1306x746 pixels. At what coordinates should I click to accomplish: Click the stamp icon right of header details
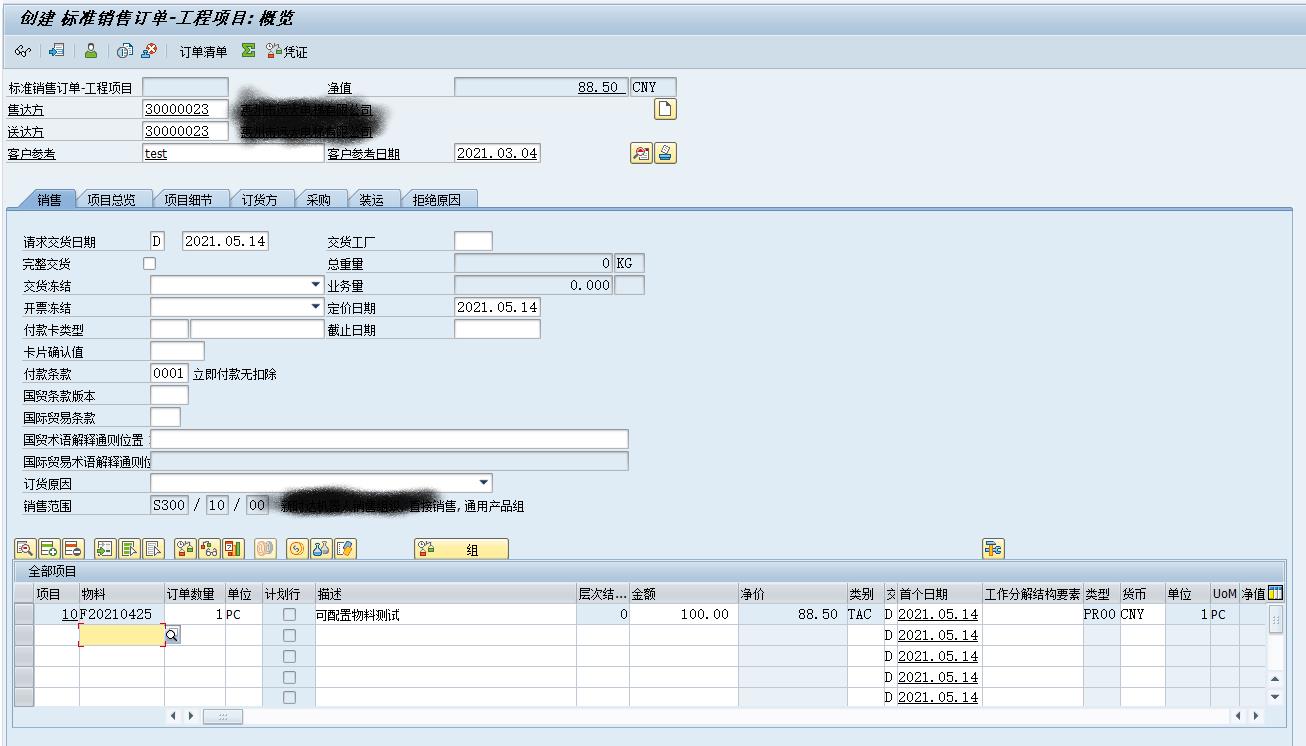[x=666, y=153]
